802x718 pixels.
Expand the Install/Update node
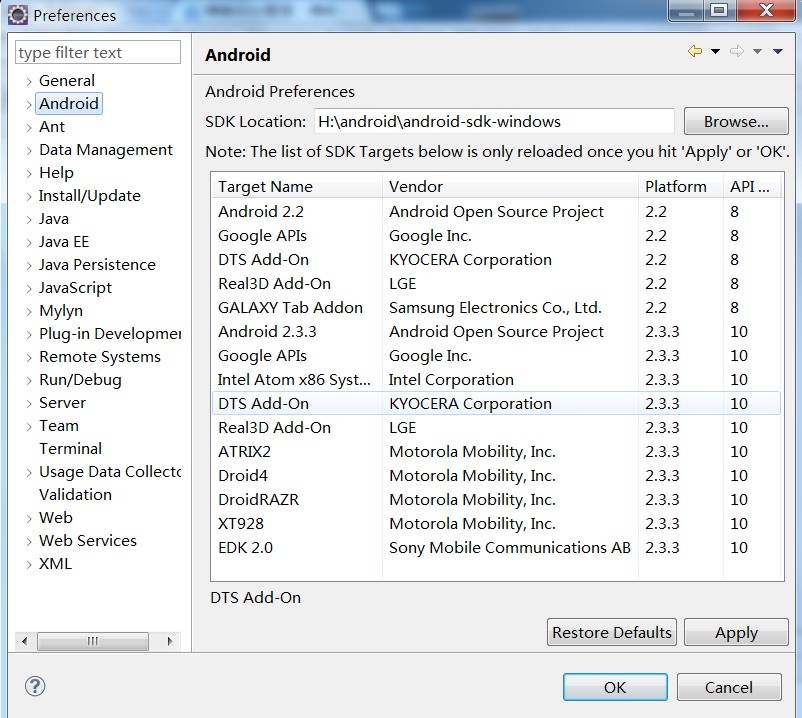pos(29,196)
